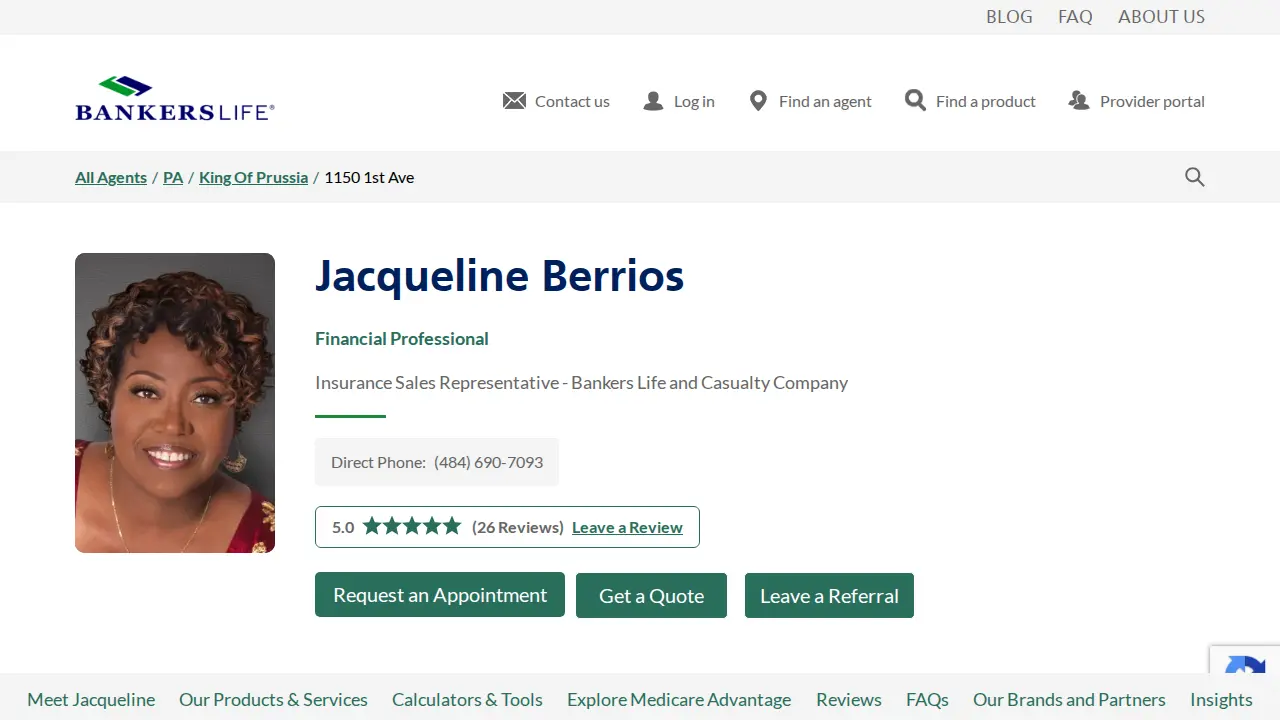Click the direct phone number (484) 690-7093

coord(488,462)
